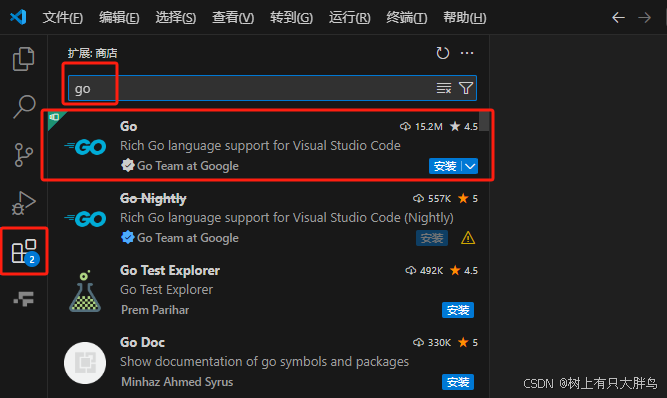667x398 pixels.
Task: Open the filter extensions funnel icon
Action: pyautogui.click(x=466, y=88)
